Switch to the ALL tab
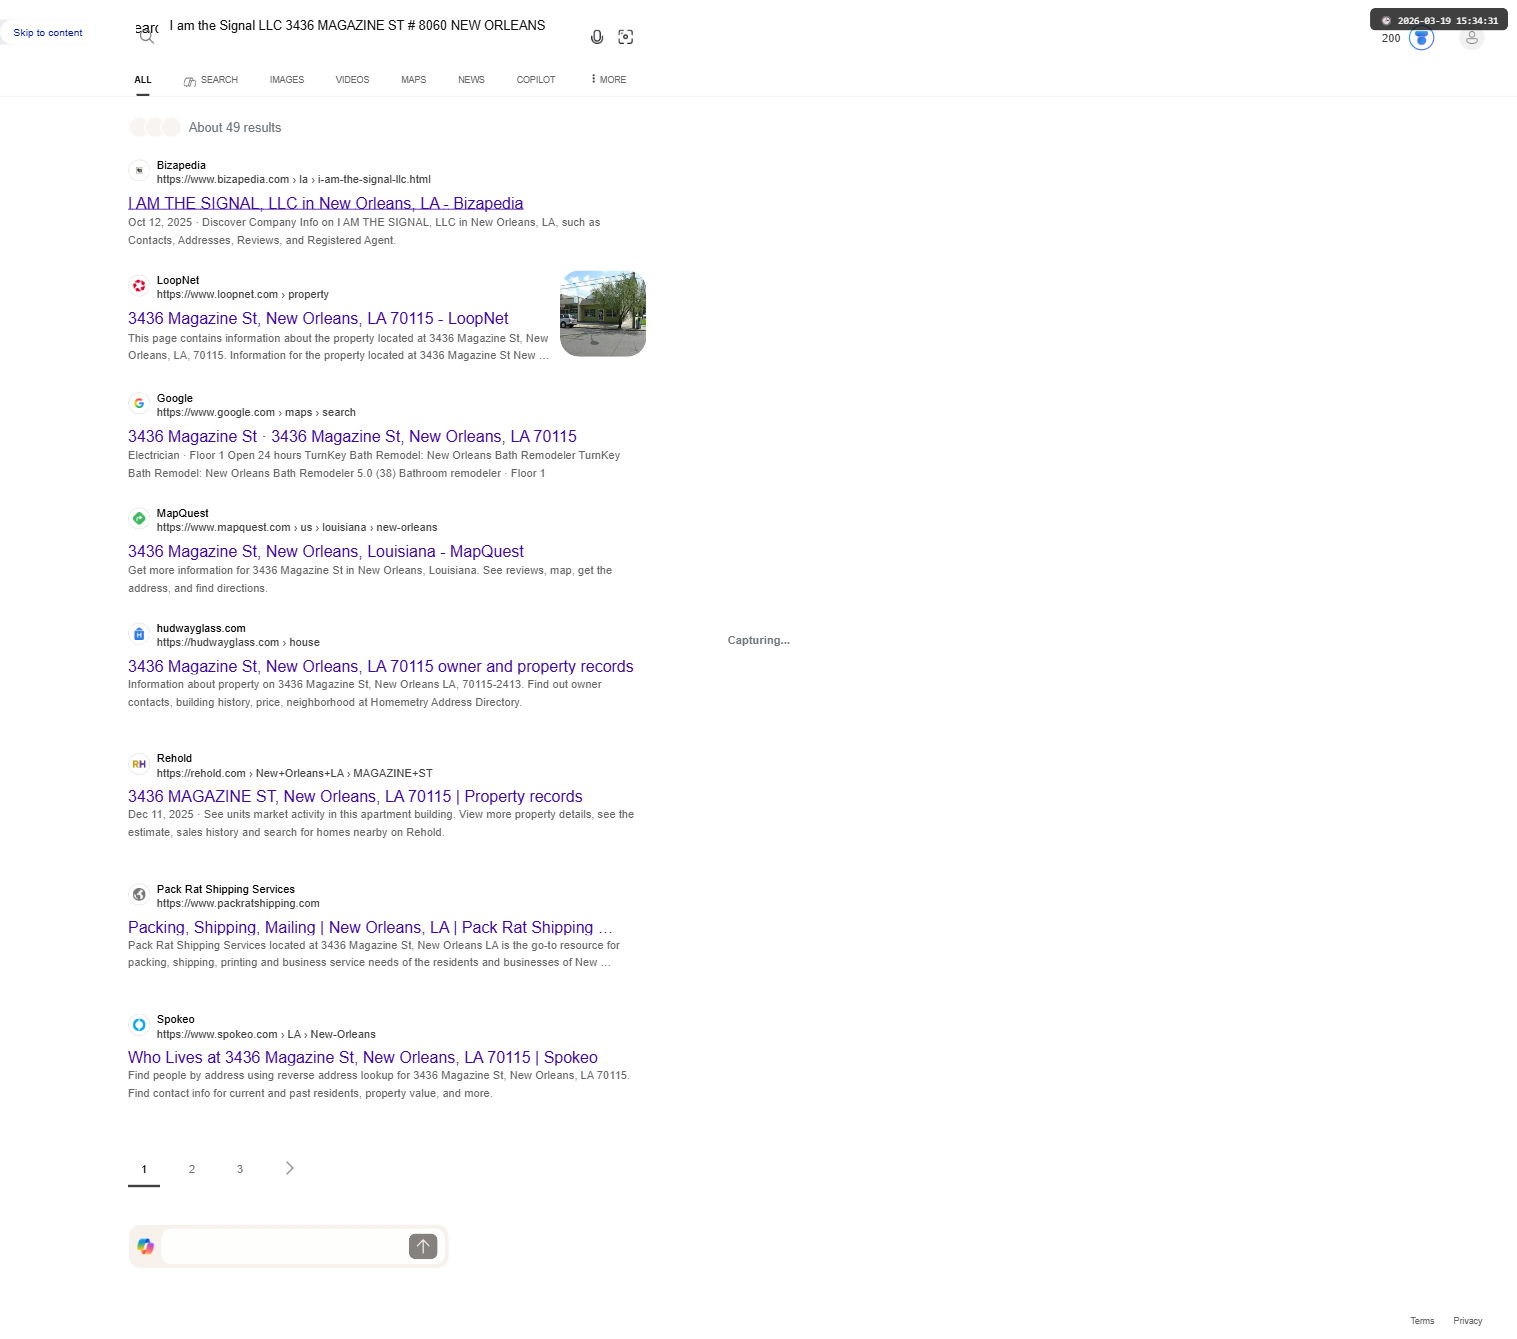Image resolution: width=1517 pixels, height=1339 pixels. [x=143, y=80]
